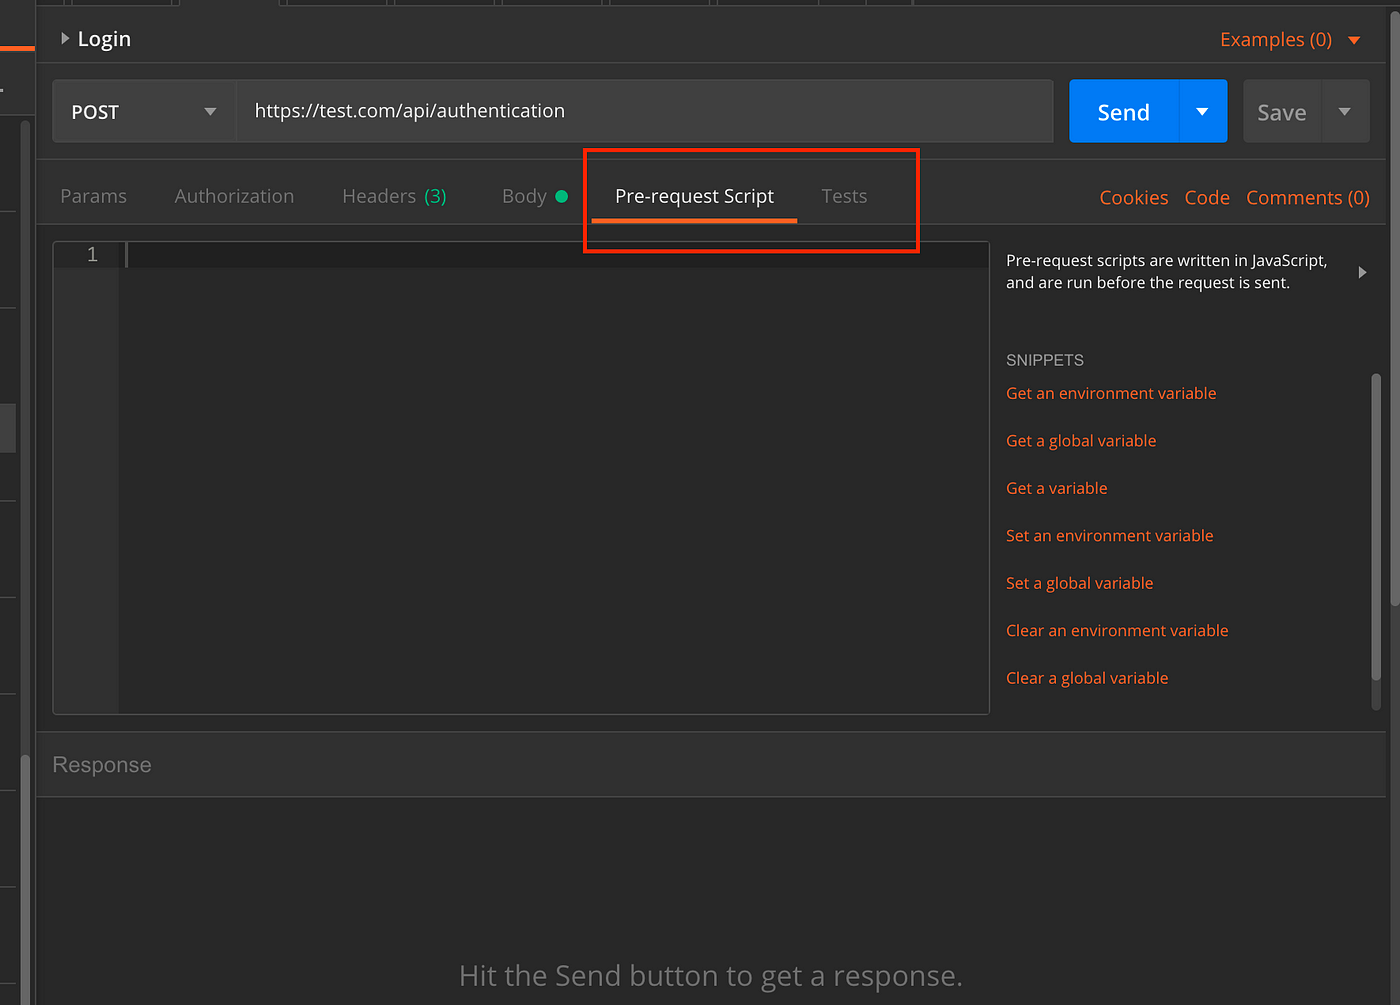
Task: Open the Send options dropdown arrow
Action: pos(1203,112)
